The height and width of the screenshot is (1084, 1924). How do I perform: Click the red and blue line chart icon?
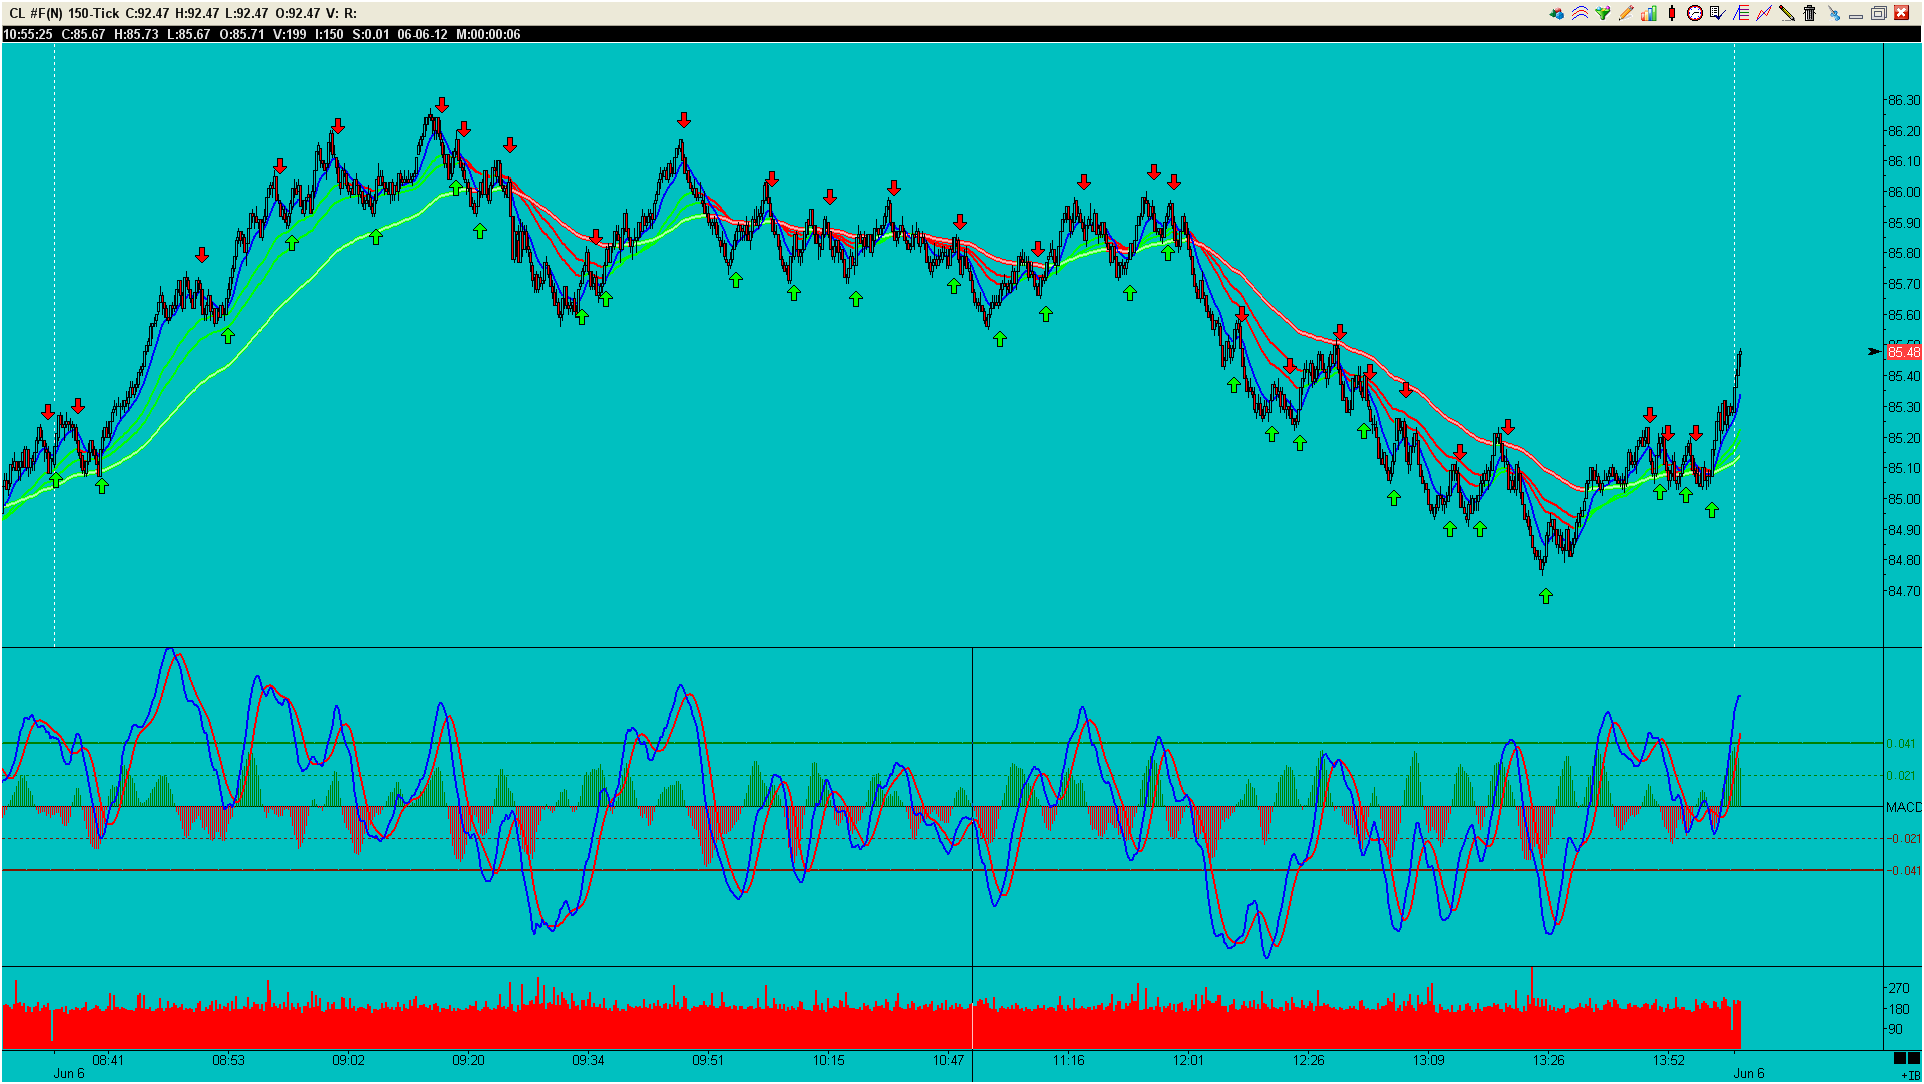1764,13
